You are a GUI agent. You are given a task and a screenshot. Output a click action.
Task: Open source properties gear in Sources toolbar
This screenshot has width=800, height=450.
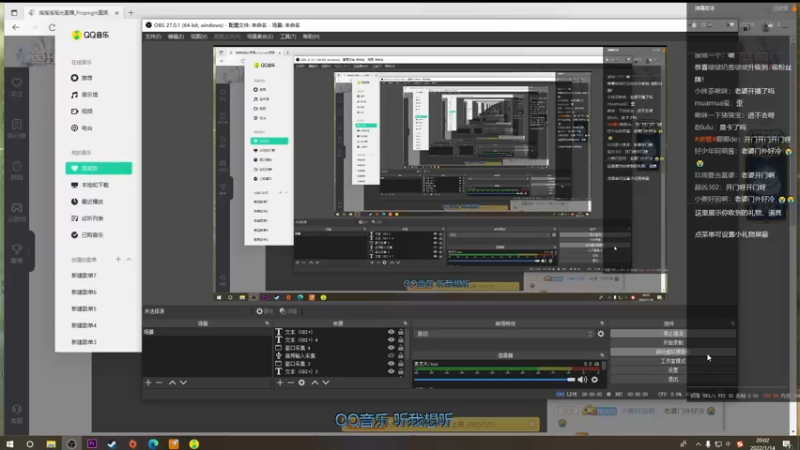click(302, 382)
